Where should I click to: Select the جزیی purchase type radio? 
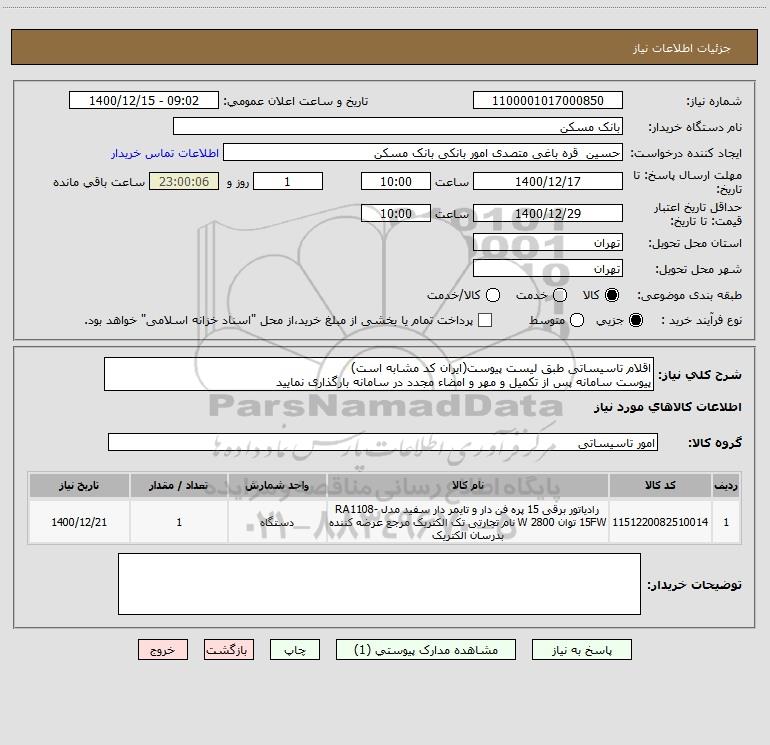pos(635,320)
